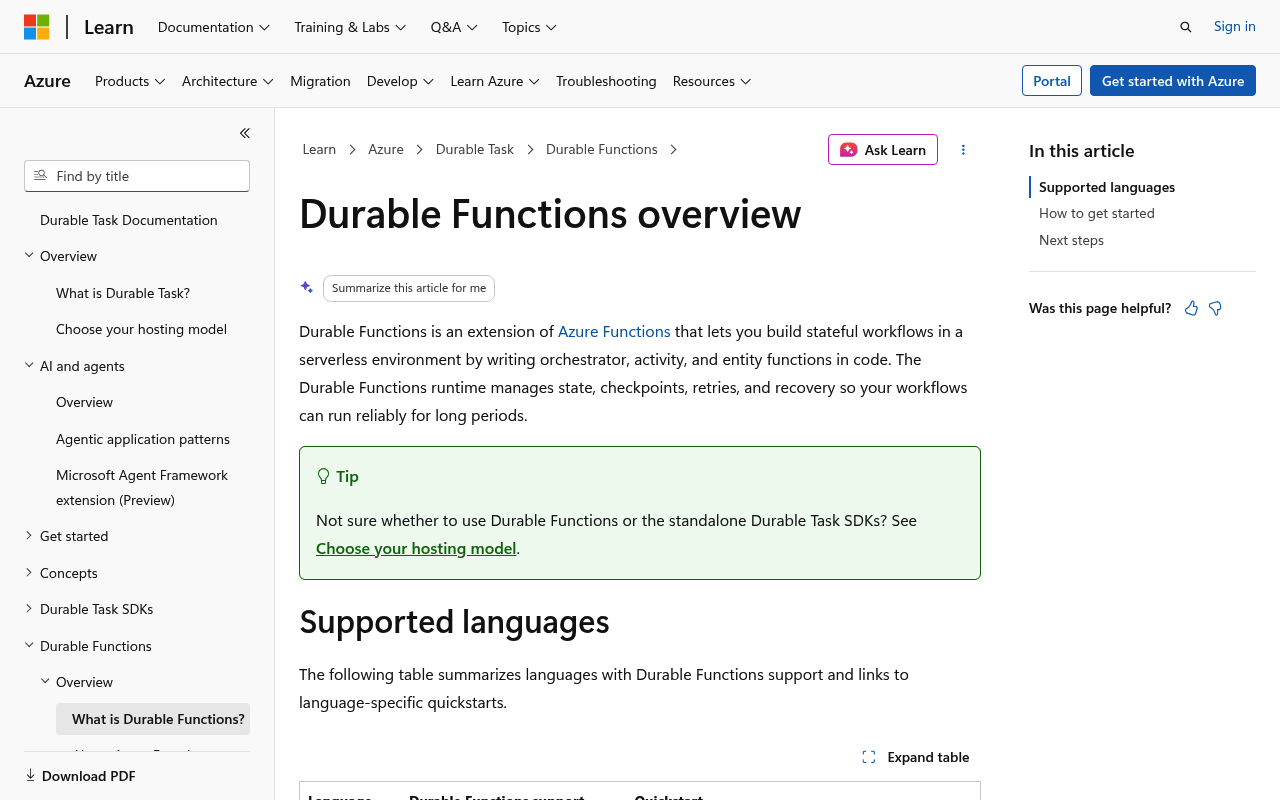1280x800 pixels.
Task: Jump to How to get started section
Action: tap(1097, 213)
